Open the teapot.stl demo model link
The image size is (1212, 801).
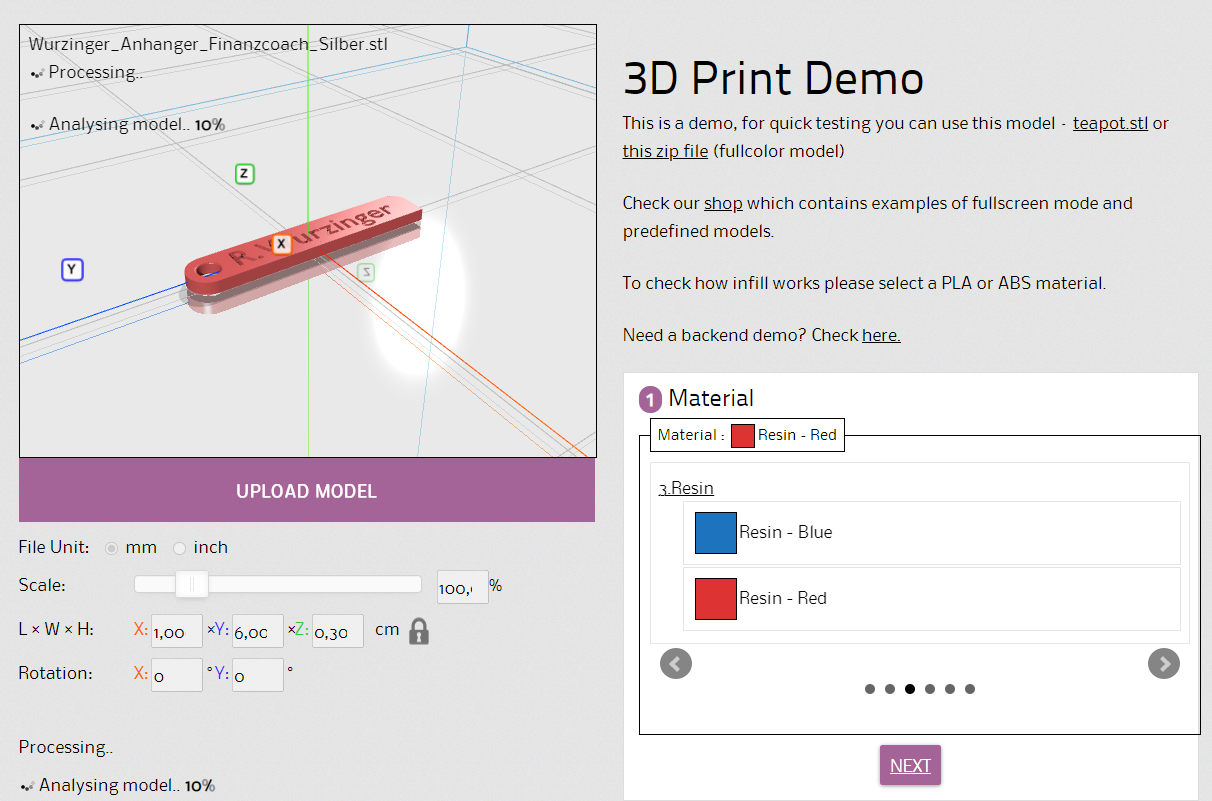coord(1110,124)
